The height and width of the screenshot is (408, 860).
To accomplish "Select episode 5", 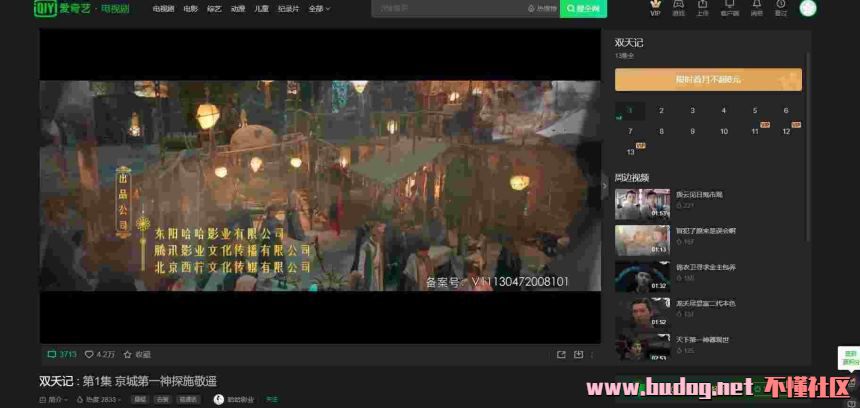I will point(755,111).
